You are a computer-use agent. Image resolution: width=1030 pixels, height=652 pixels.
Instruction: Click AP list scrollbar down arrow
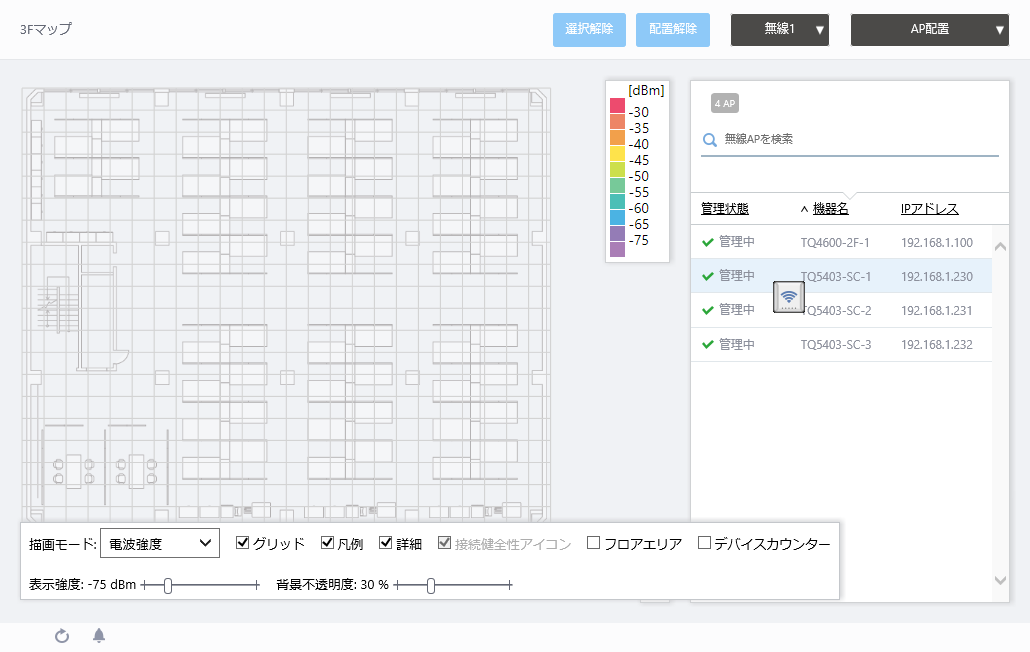tap(1000, 580)
